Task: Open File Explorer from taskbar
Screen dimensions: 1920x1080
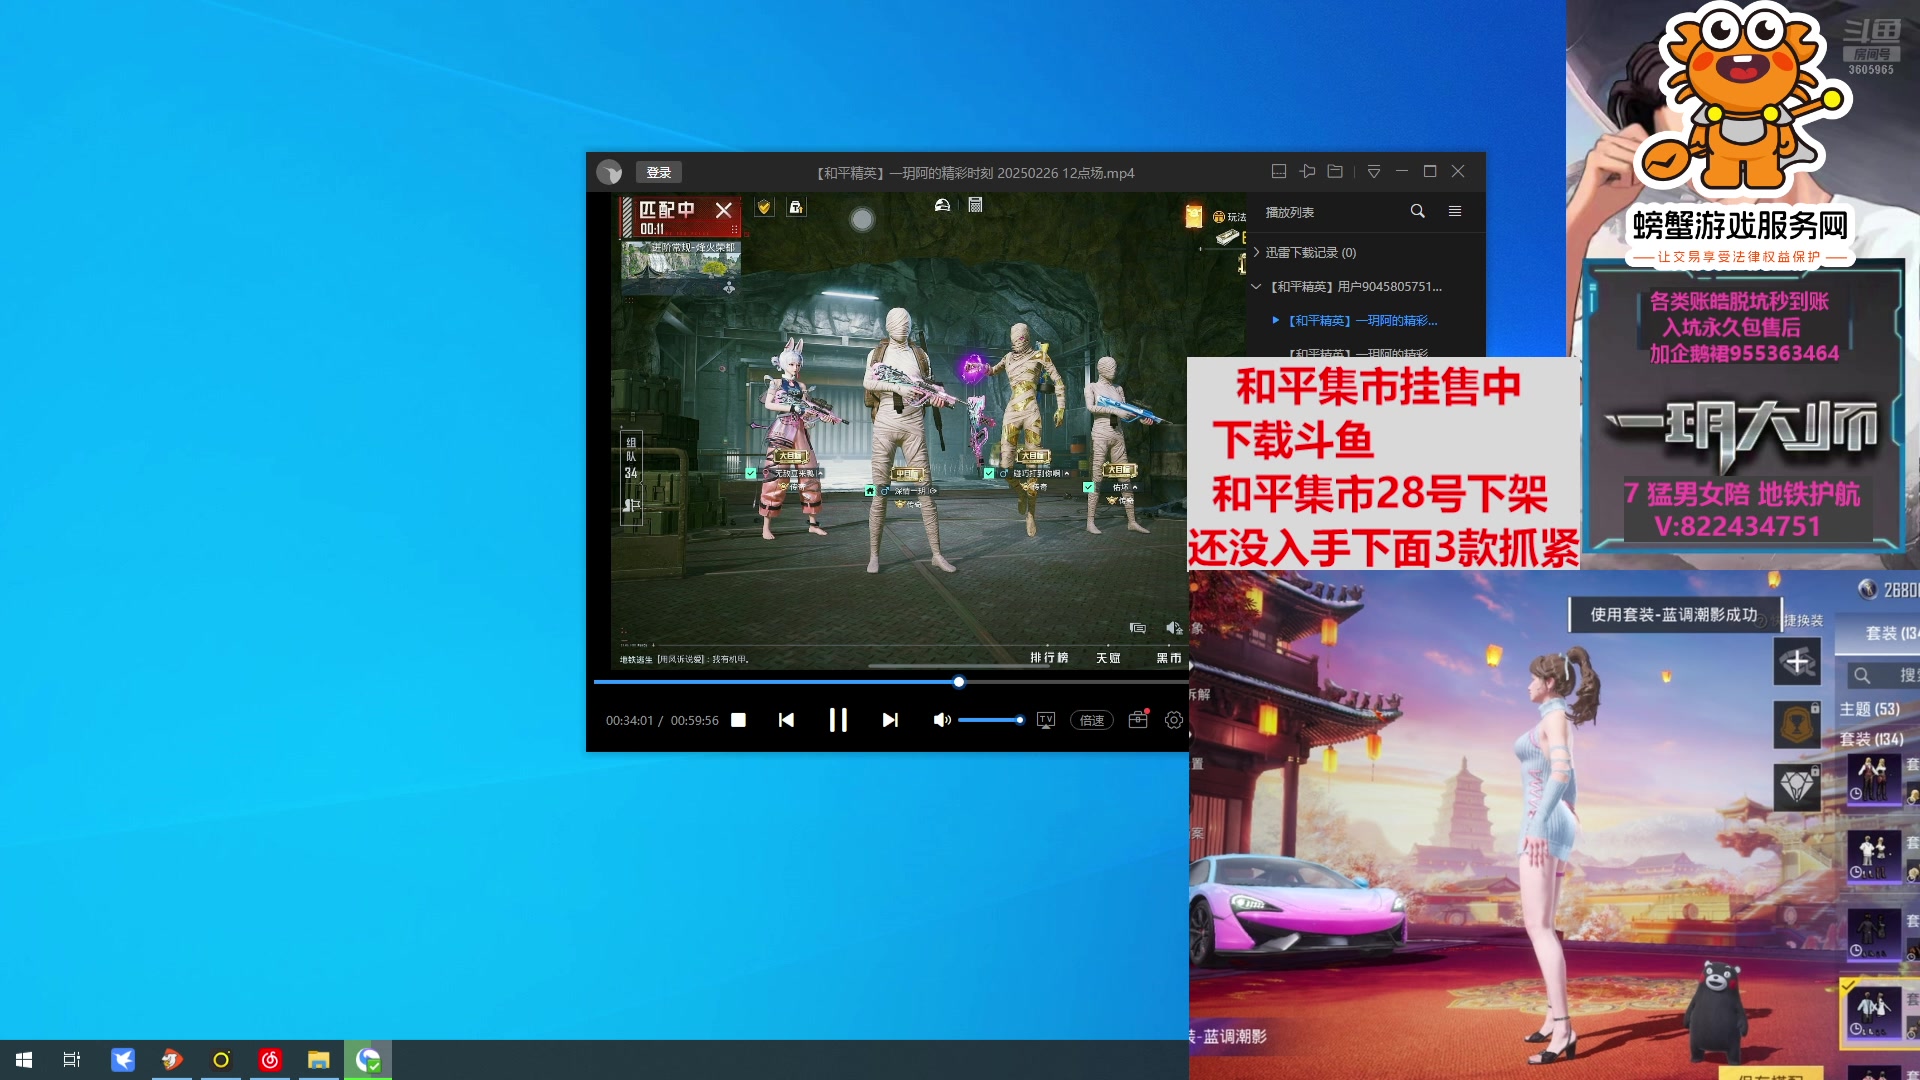Action: (x=319, y=1060)
